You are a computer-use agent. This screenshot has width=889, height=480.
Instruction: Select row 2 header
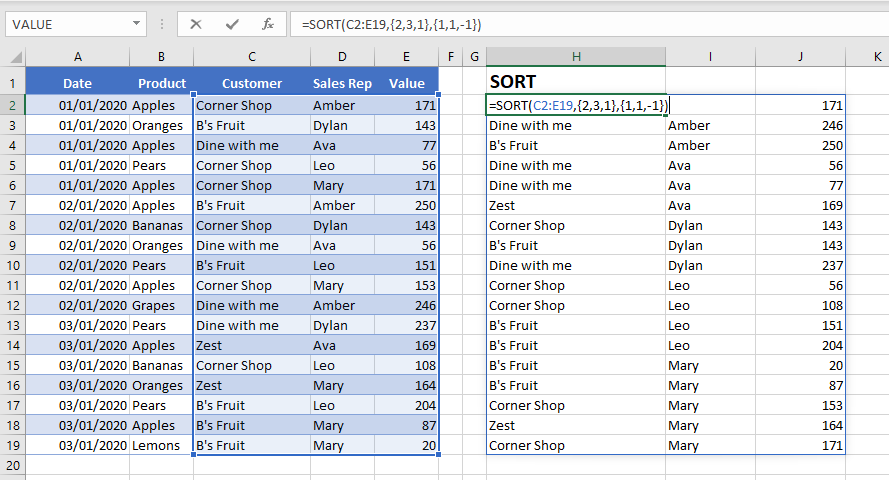[12, 105]
